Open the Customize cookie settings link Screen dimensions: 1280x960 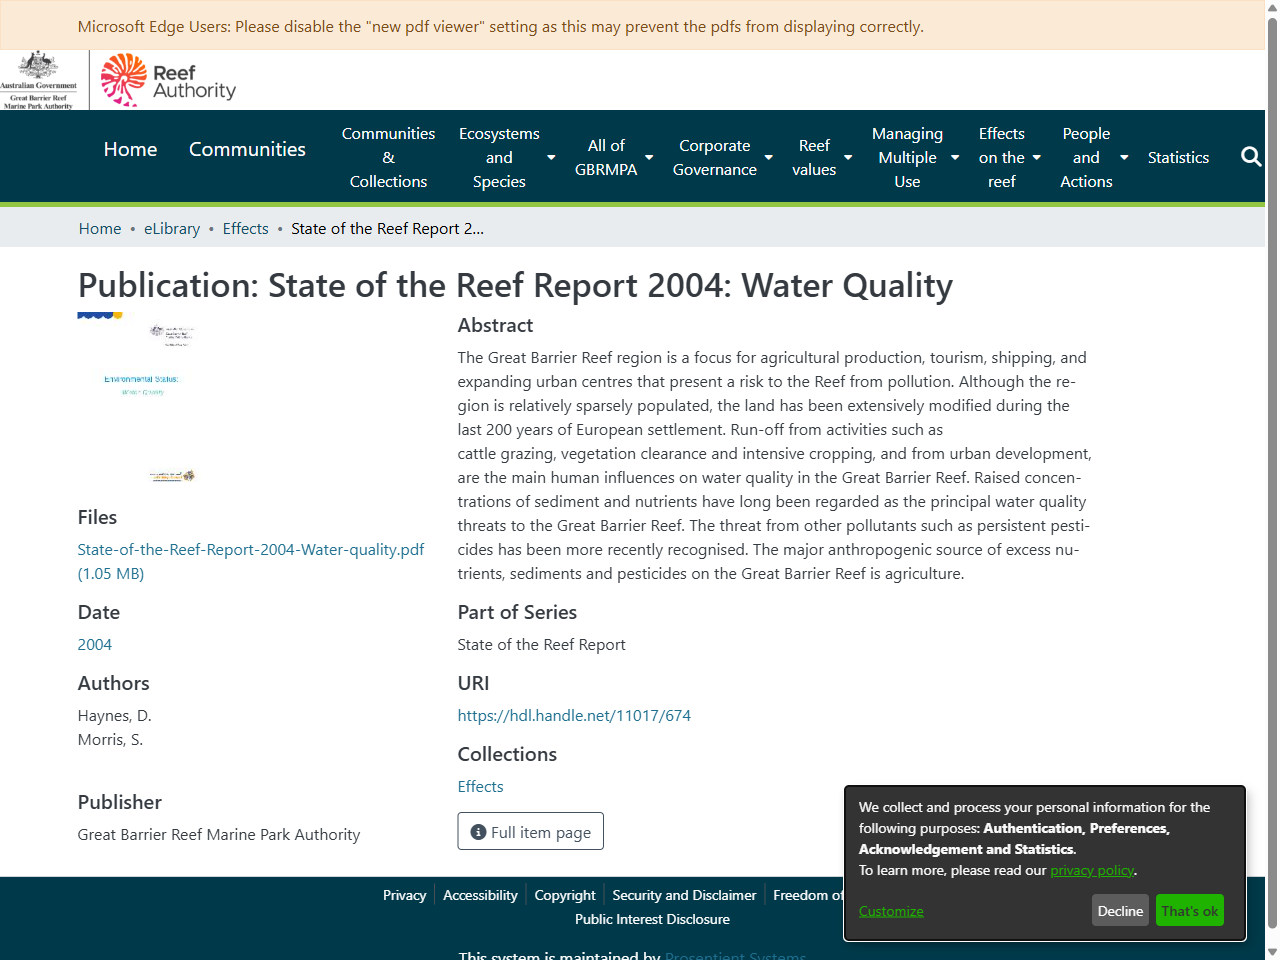(890, 910)
